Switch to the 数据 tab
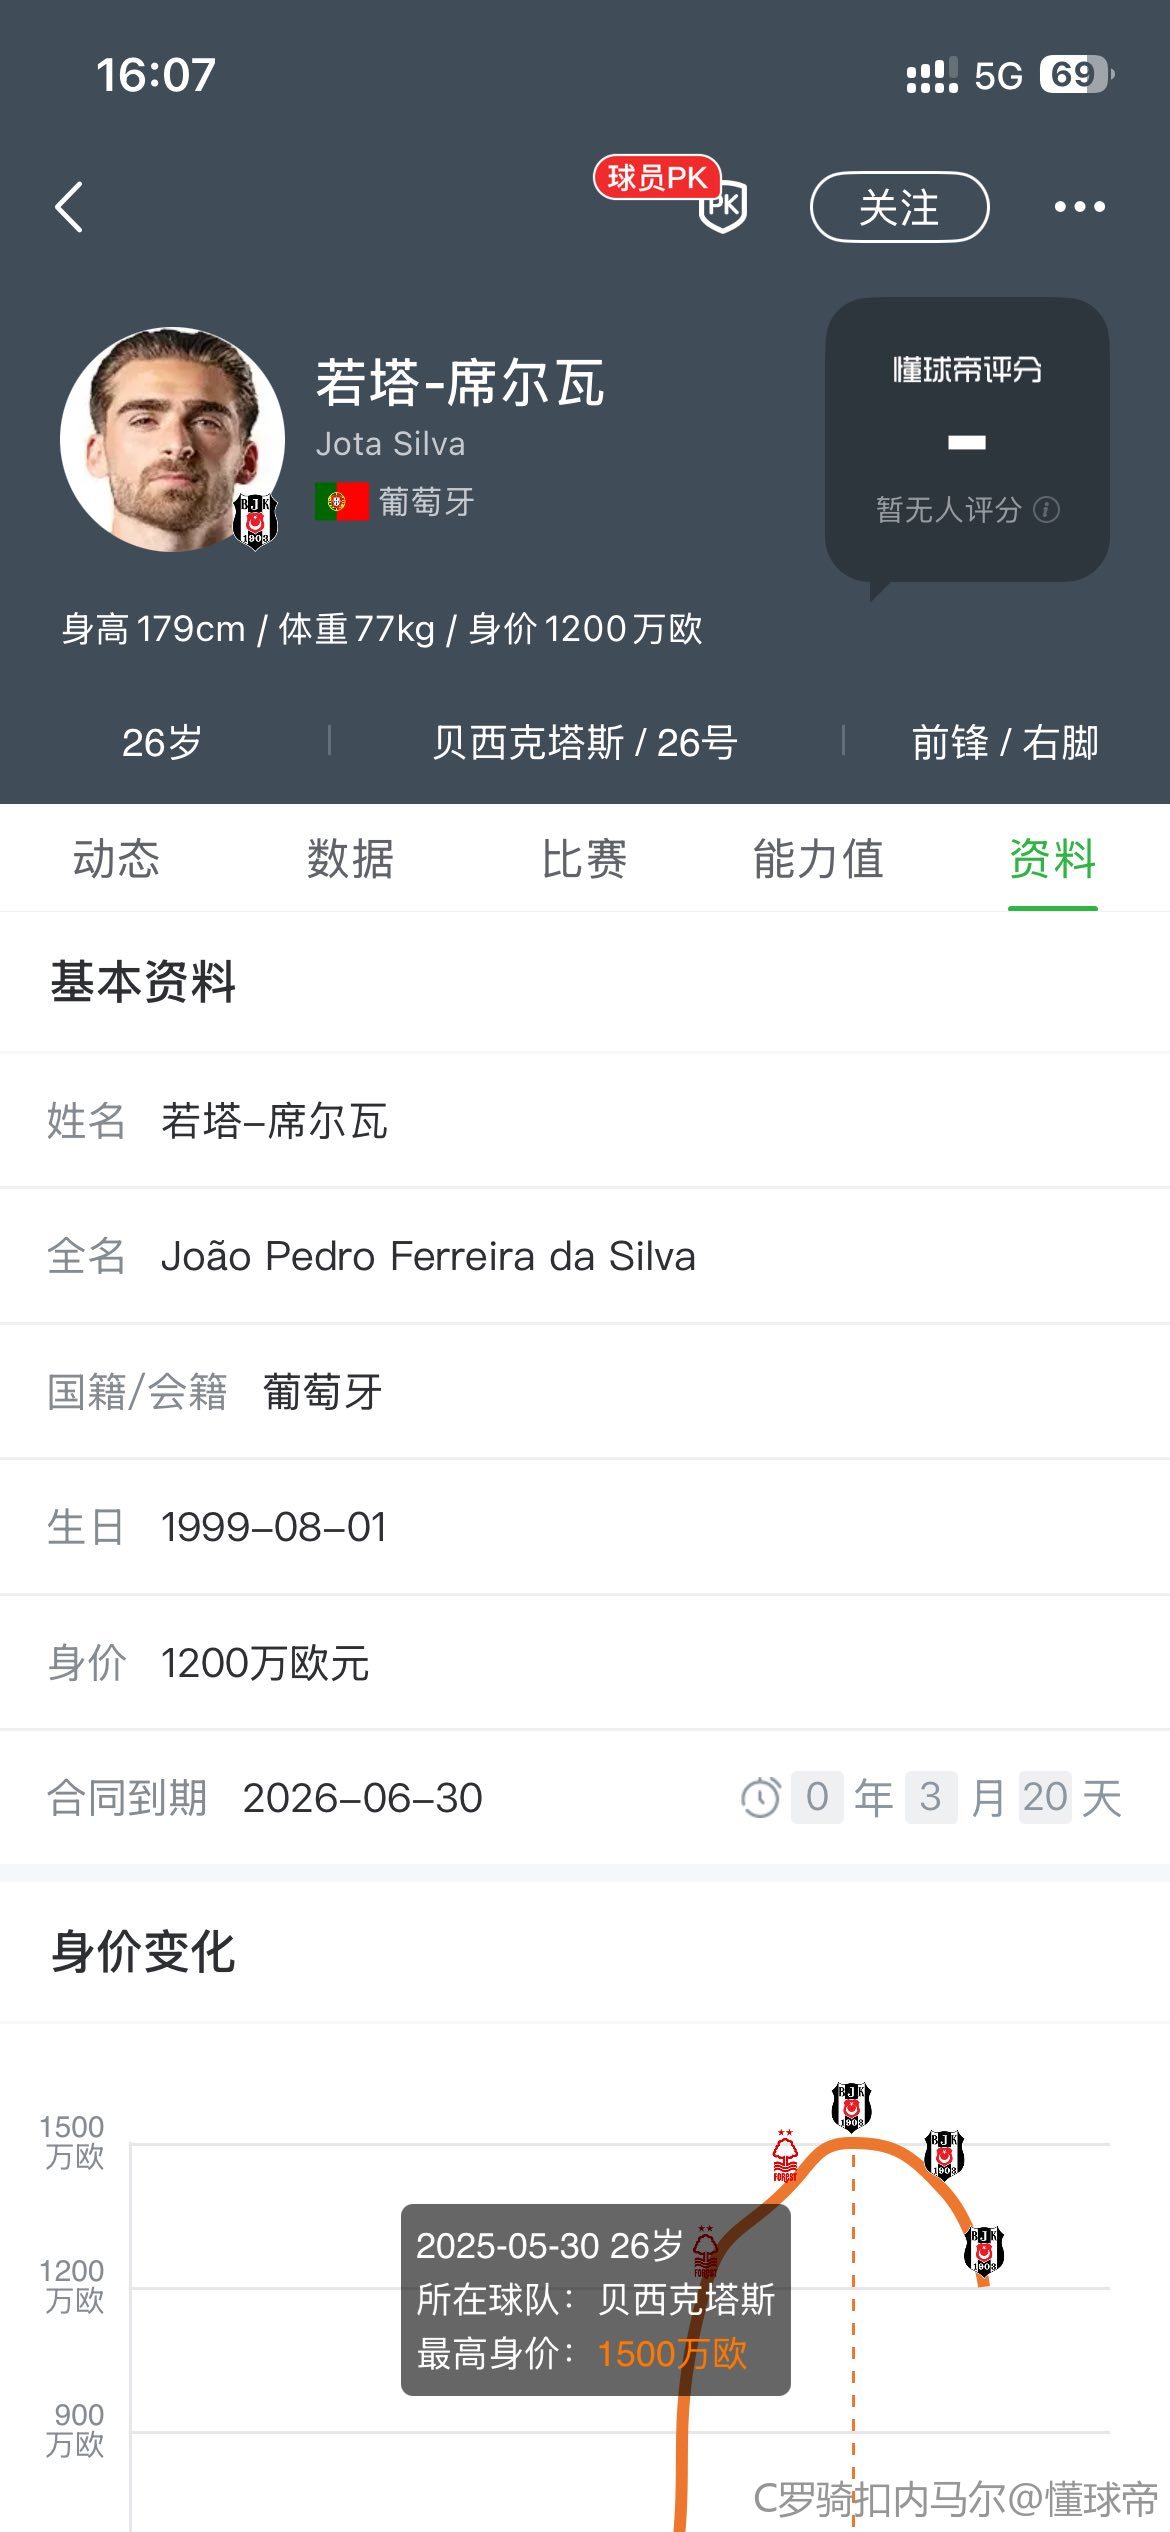Viewport: 1170px width, 2532px height. coord(350,859)
